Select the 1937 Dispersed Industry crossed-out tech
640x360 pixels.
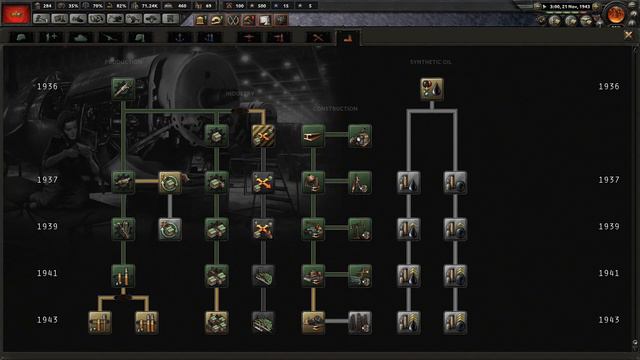click(263, 182)
